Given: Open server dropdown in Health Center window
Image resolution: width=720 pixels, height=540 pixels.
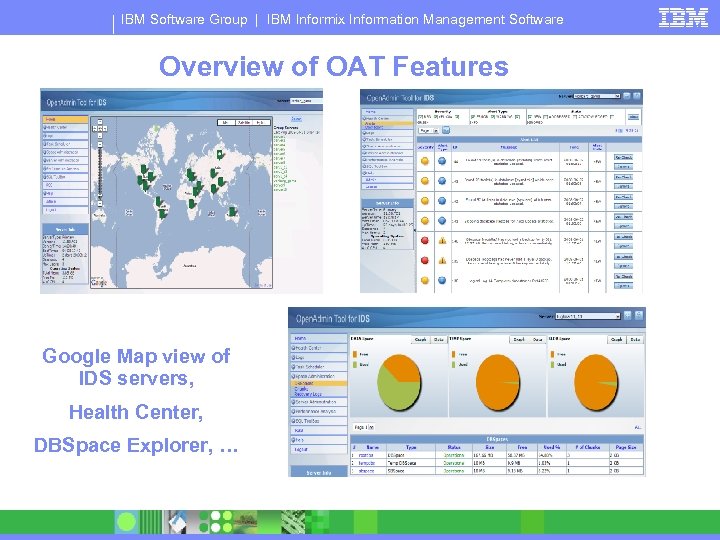Looking at the screenshot, I should 597,96.
